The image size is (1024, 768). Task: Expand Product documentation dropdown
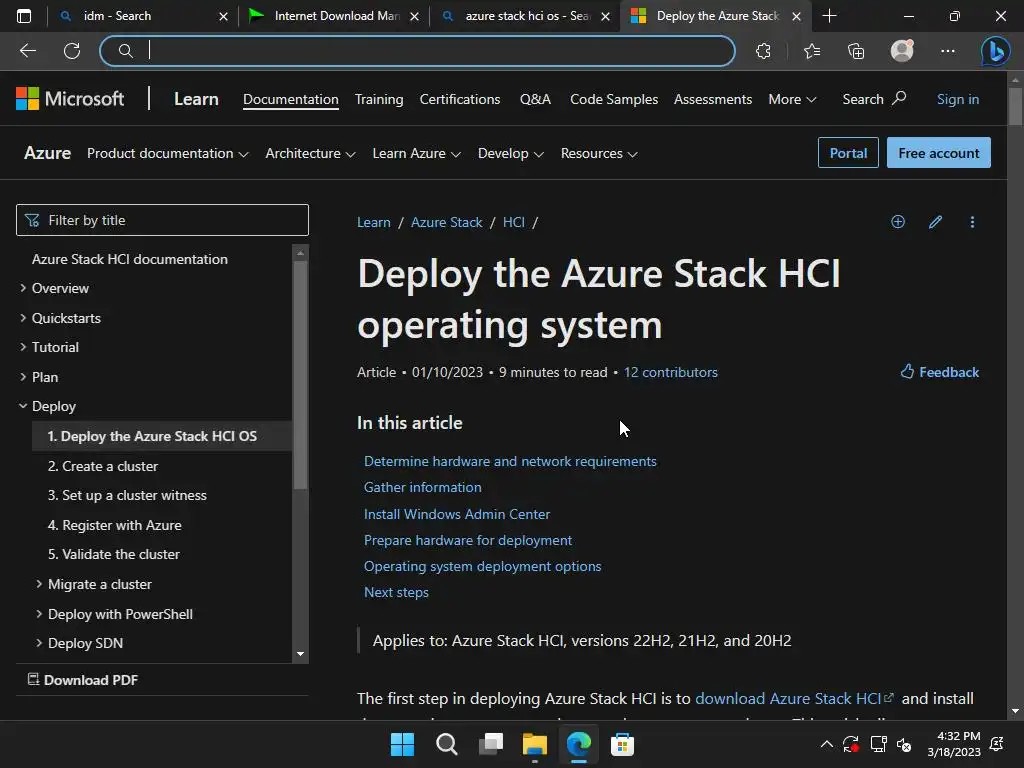click(x=168, y=153)
